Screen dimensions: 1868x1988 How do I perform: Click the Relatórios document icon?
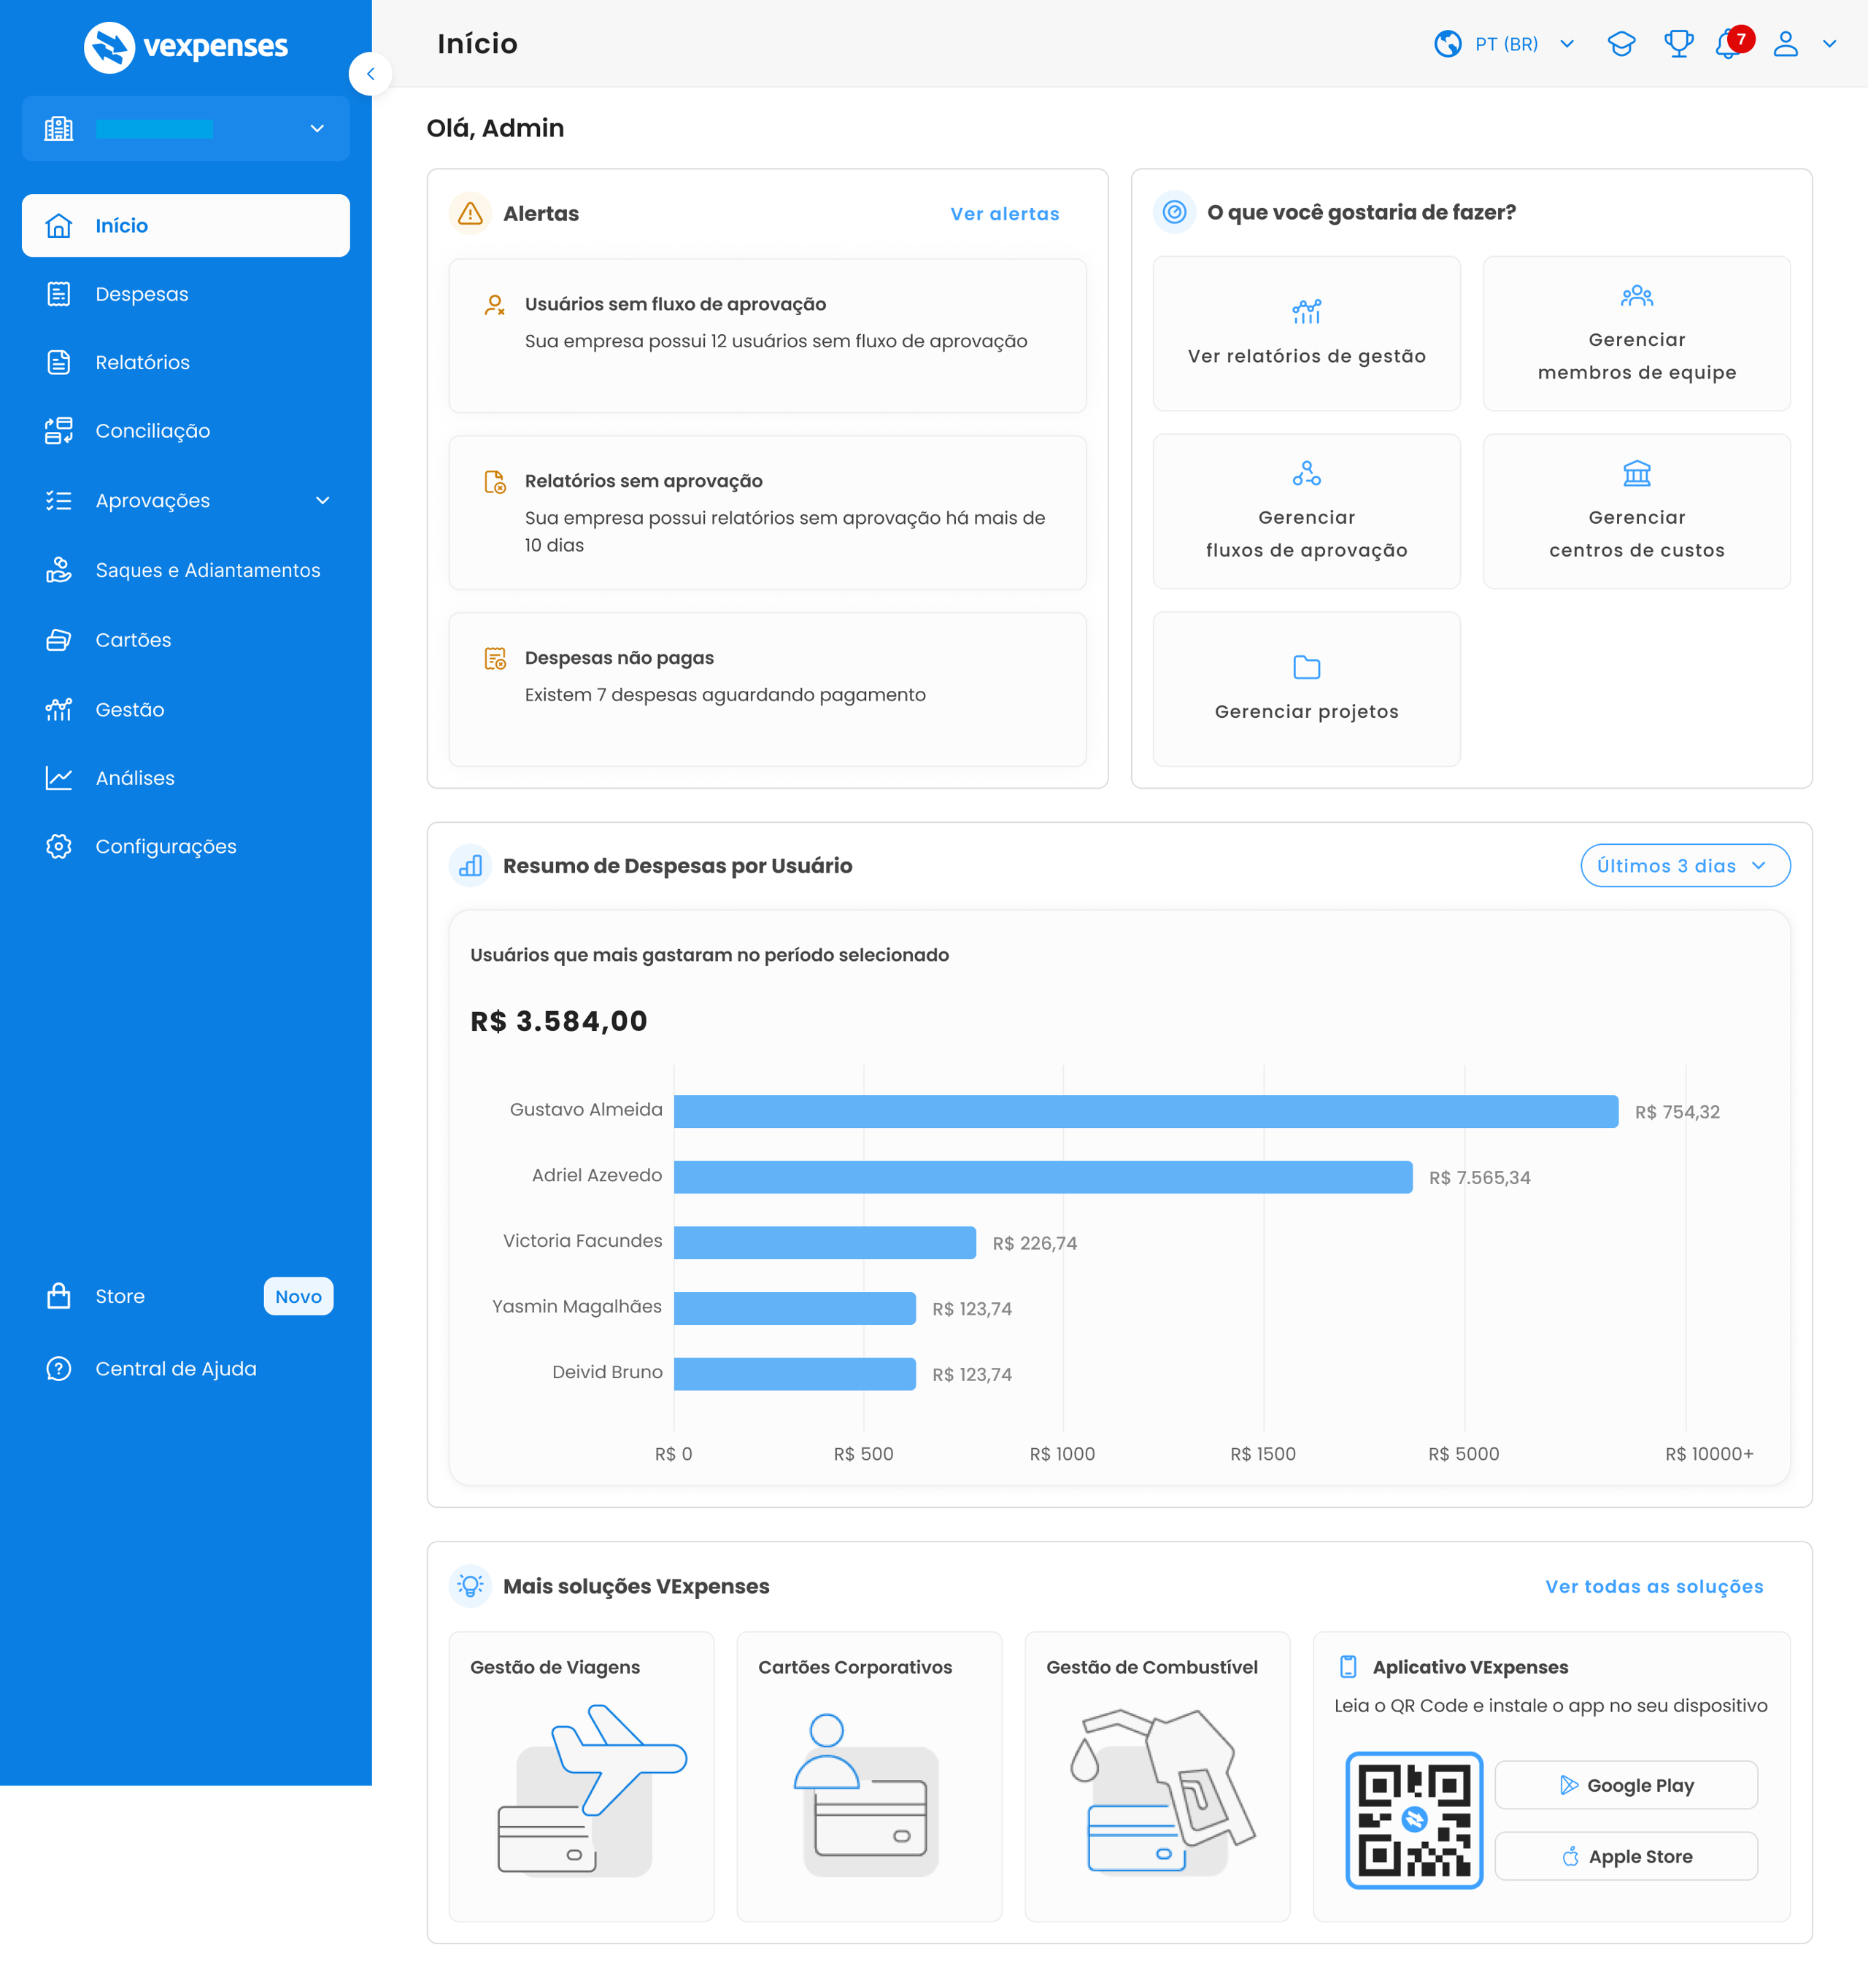(x=59, y=362)
